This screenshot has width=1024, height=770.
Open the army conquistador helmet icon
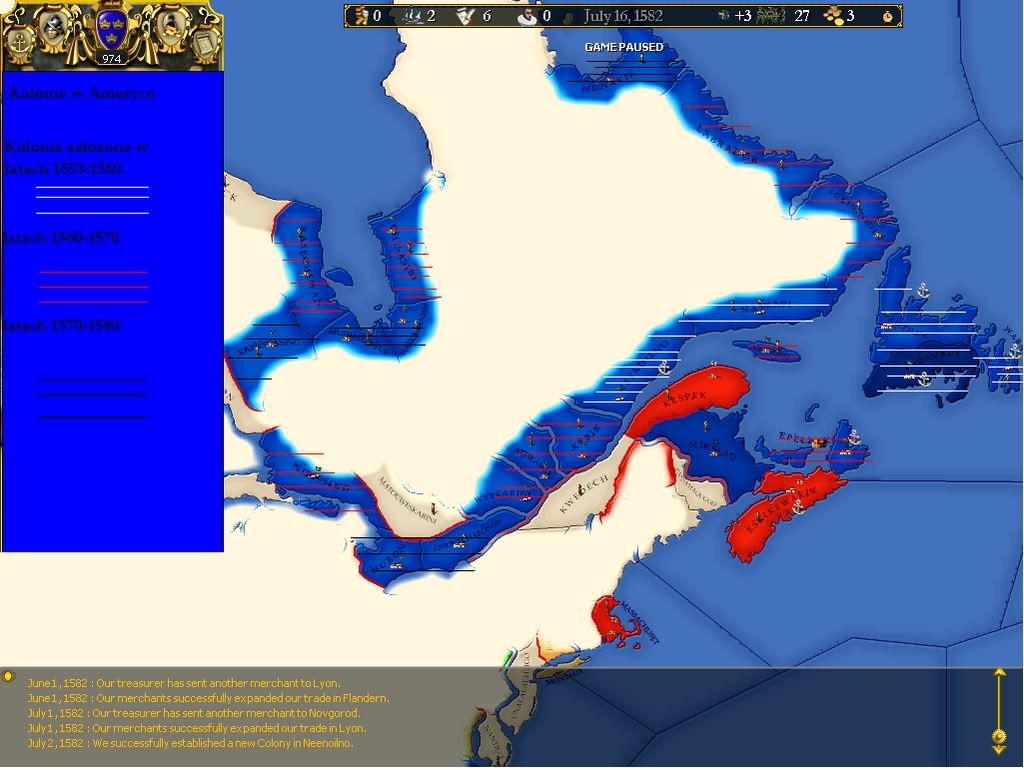coord(53,29)
